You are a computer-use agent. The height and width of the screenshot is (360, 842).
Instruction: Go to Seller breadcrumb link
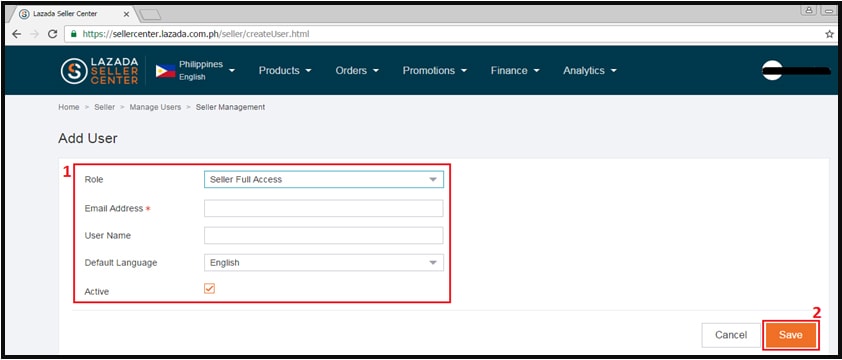(105, 107)
